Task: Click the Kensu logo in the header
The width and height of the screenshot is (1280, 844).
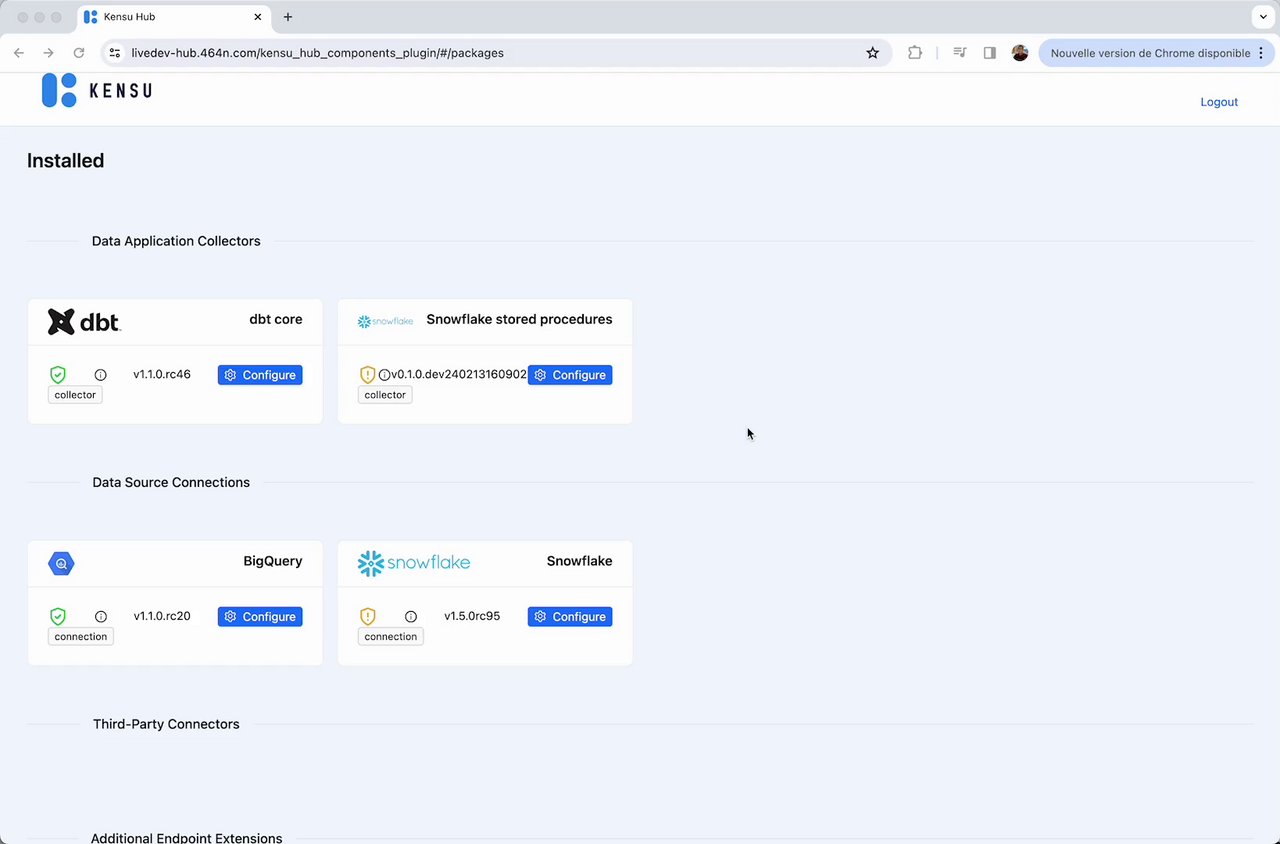Action: pyautogui.click(x=97, y=90)
